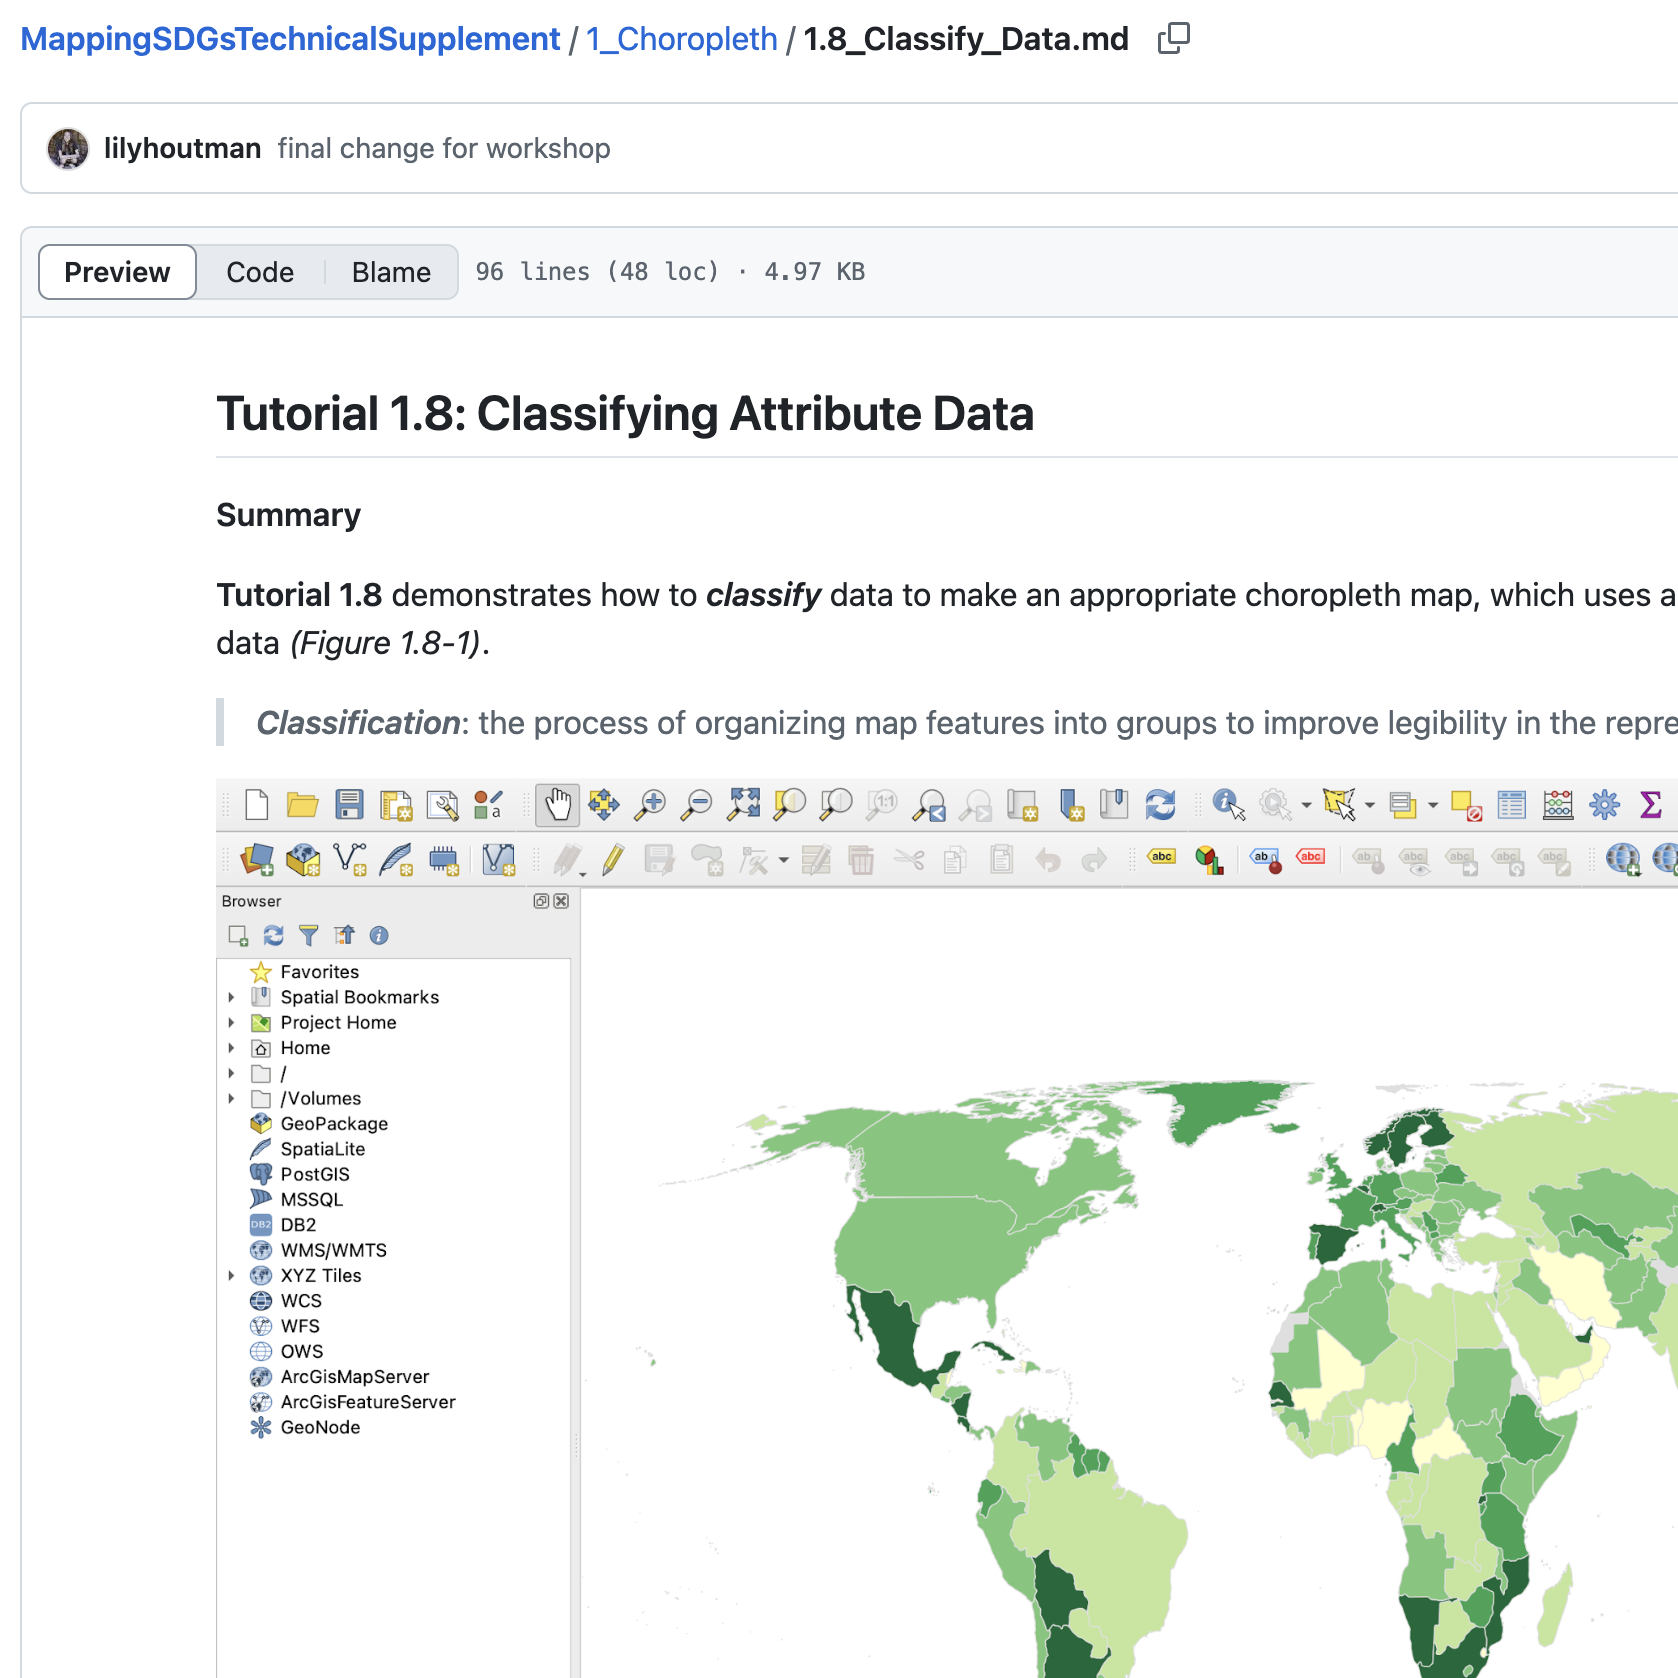The image size is (1678, 1678).
Task: Click the Zoom In magnifier tool
Action: (651, 805)
